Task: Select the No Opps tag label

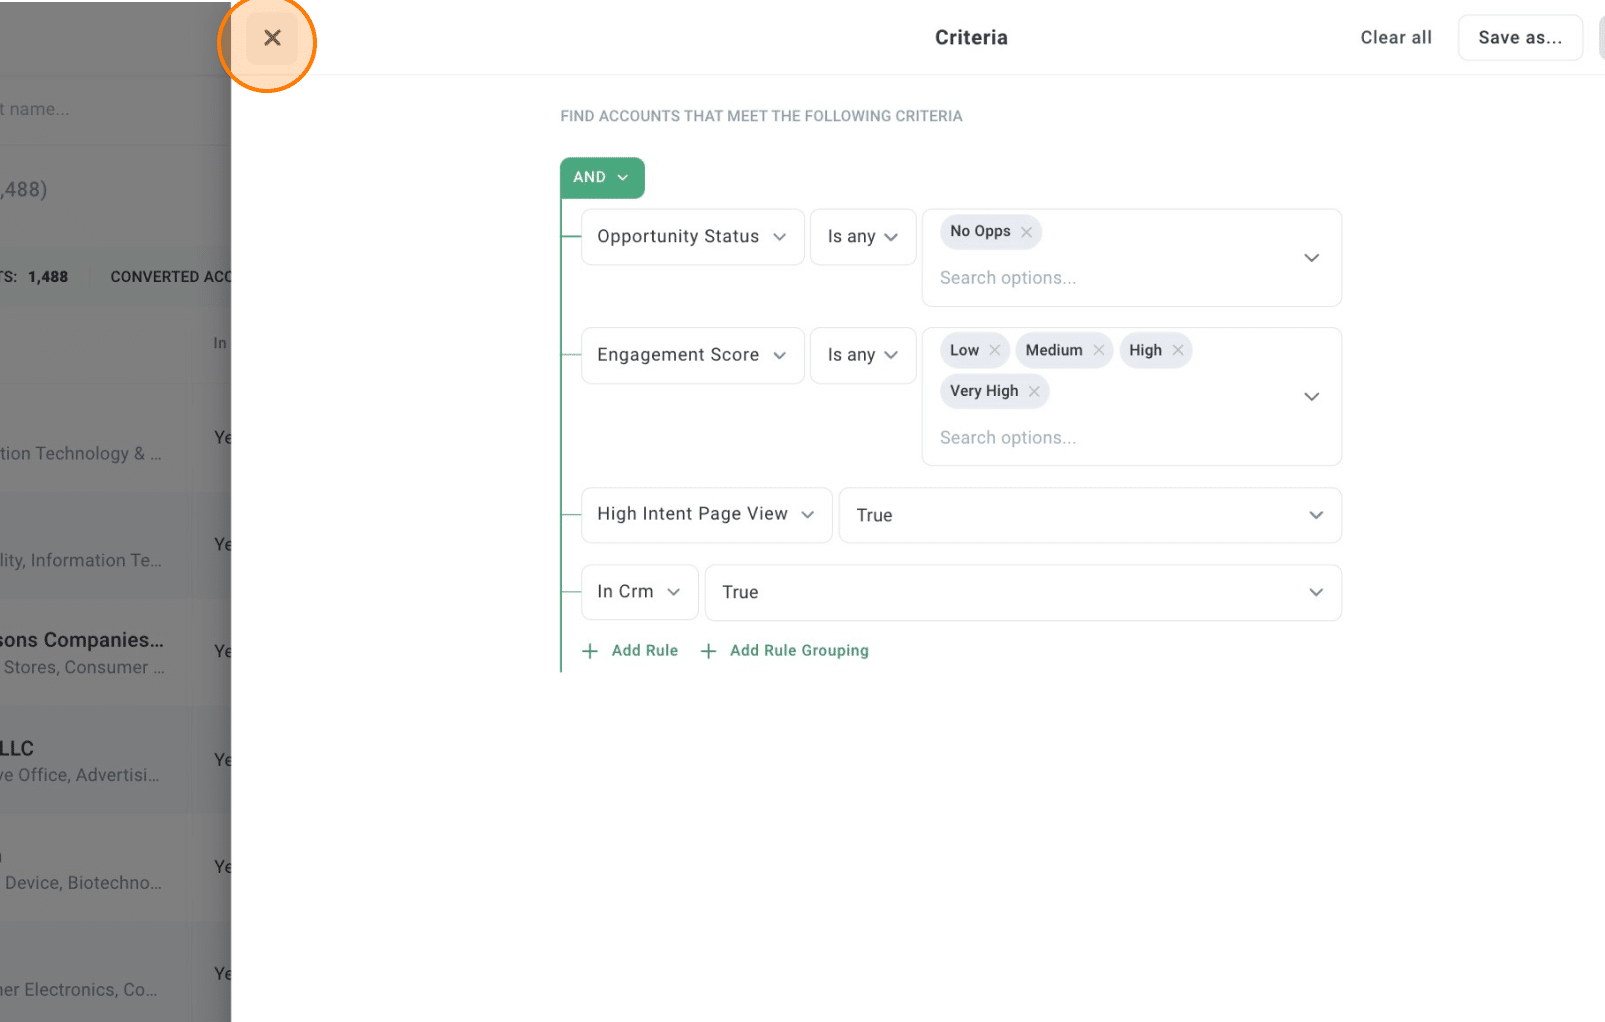Action: 980,232
